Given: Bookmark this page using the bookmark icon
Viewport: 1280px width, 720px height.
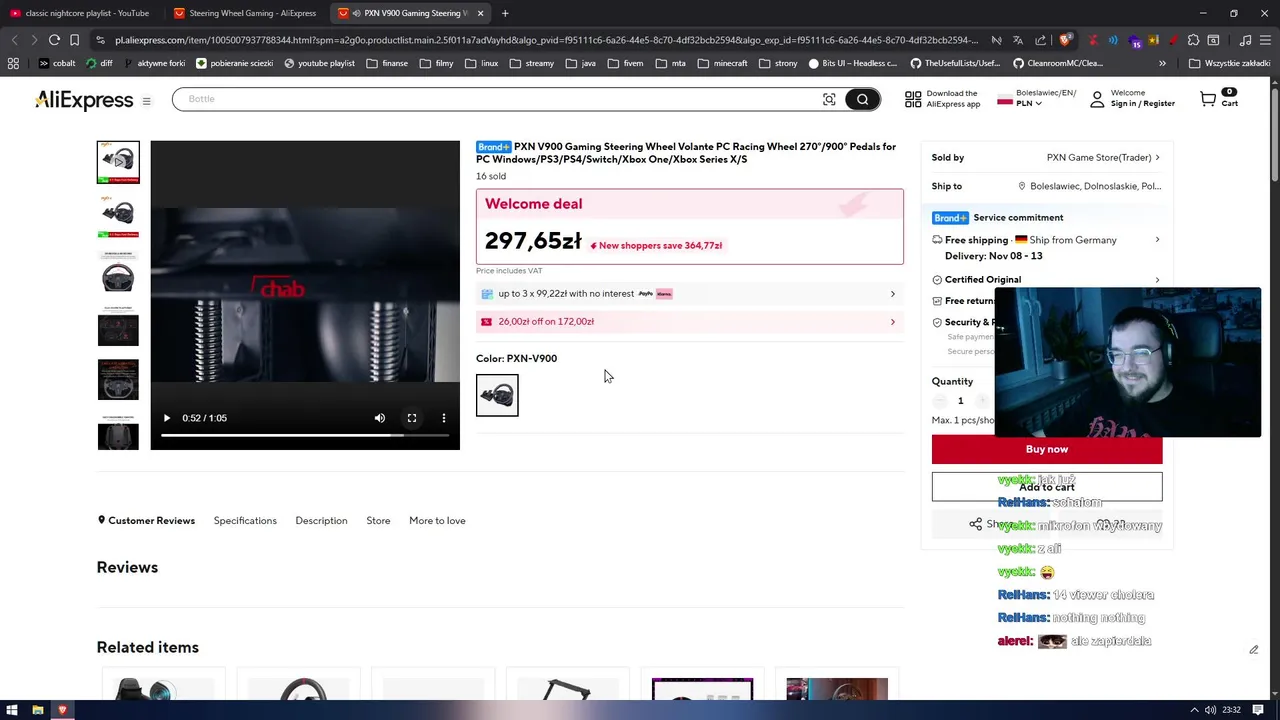Looking at the screenshot, I should pyautogui.click(x=74, y=40).
